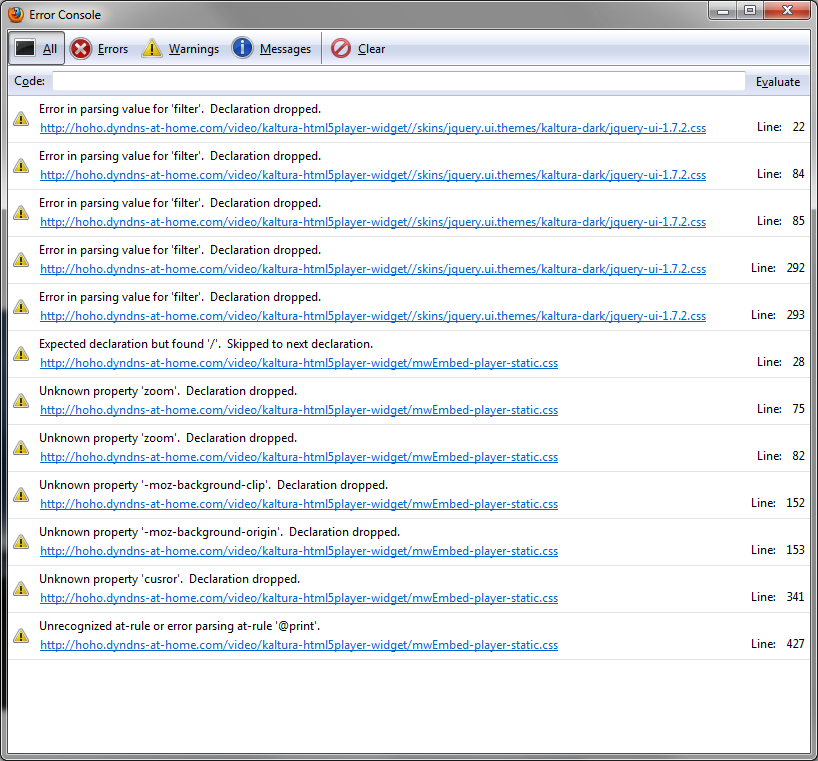Click warning icon for the Line 84 entry

tap(21, 165)
